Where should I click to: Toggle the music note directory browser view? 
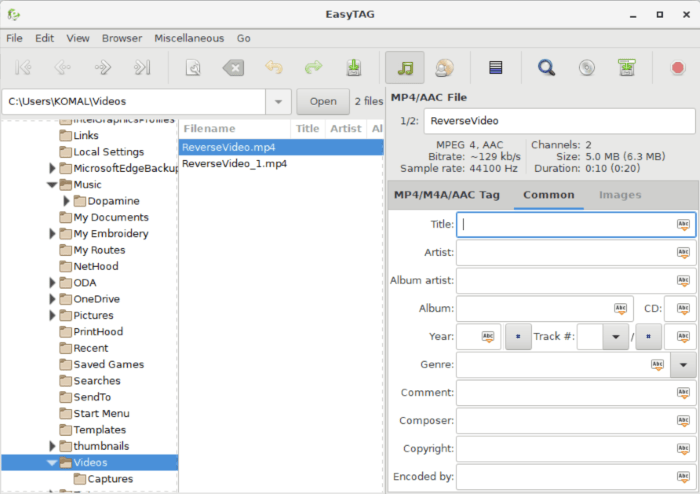(405, 68)
